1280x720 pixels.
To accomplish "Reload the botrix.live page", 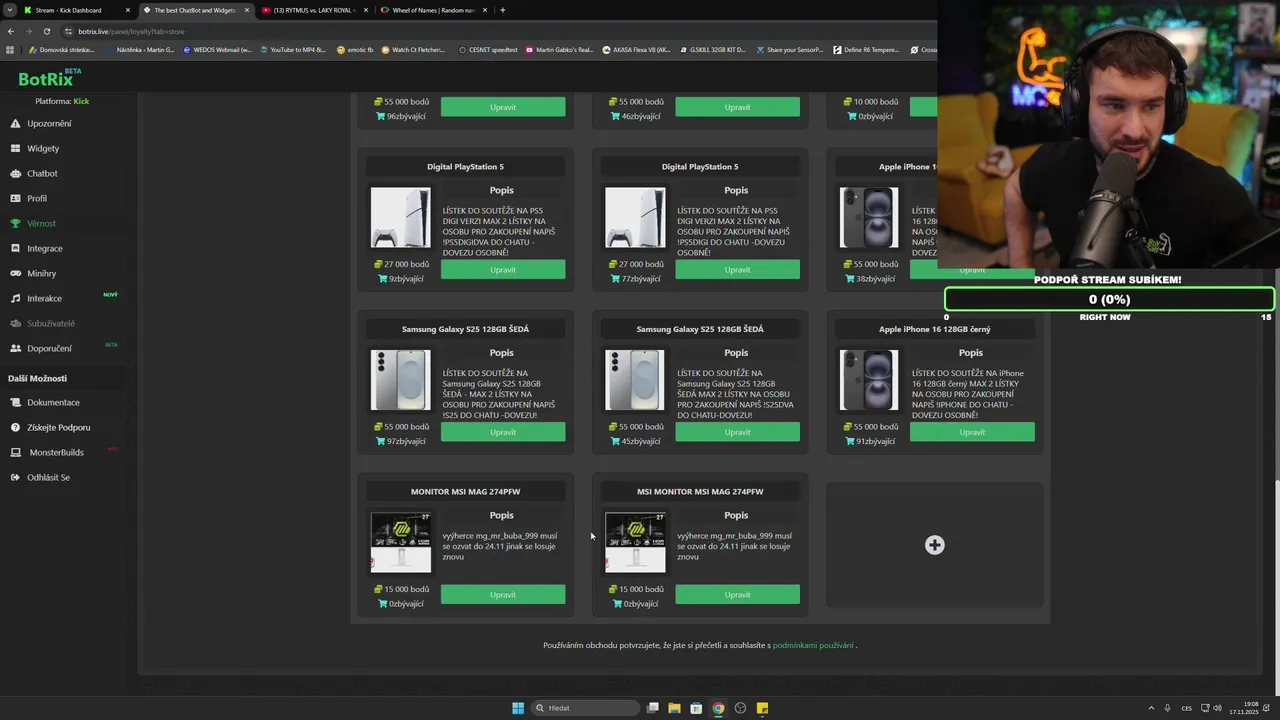I will pyautogui.click(x=46, y=31).
